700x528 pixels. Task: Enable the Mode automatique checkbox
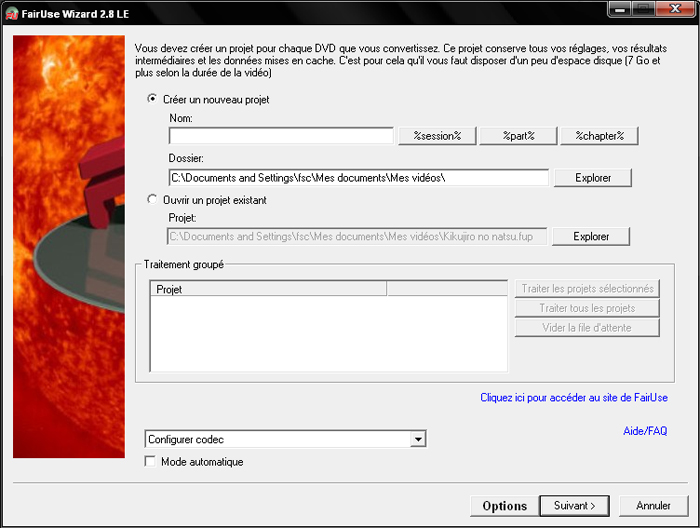click(150, 461)
